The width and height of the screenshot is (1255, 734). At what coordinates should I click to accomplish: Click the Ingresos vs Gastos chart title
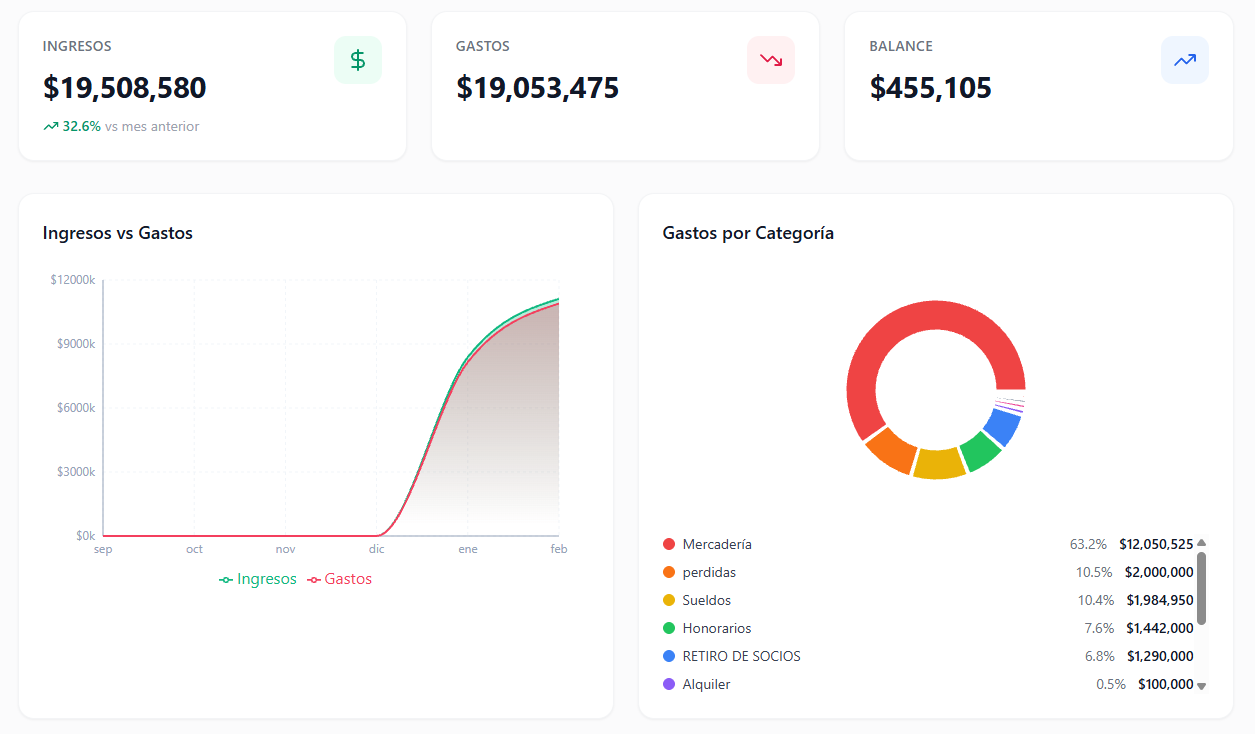(x=118, y=233)
